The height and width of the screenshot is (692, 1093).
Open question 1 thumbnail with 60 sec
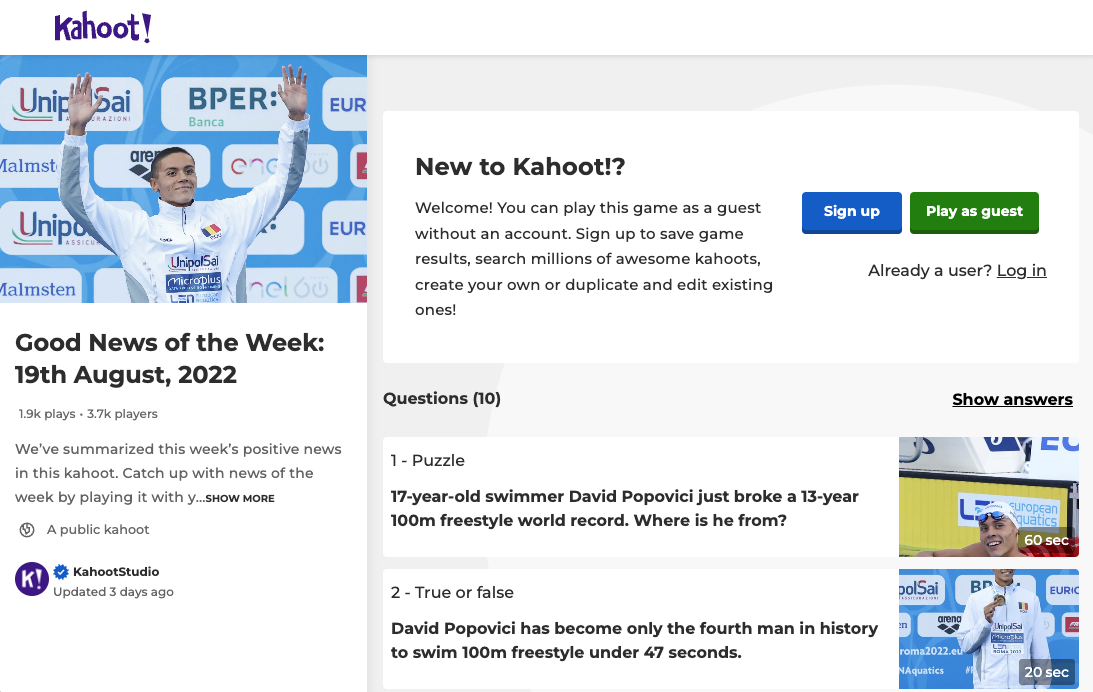coord(988,497)
